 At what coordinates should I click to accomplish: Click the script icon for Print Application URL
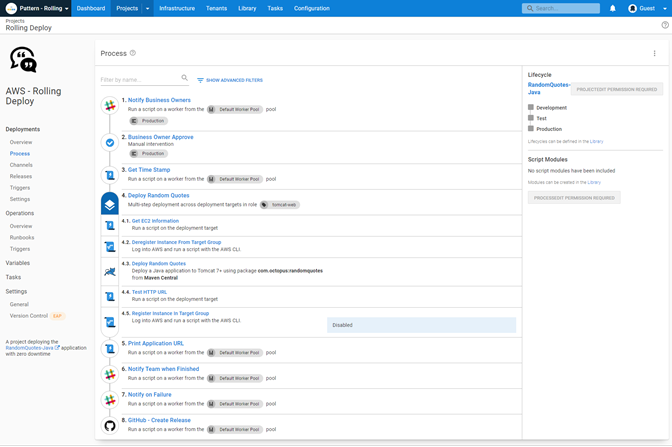pos(110,349)
